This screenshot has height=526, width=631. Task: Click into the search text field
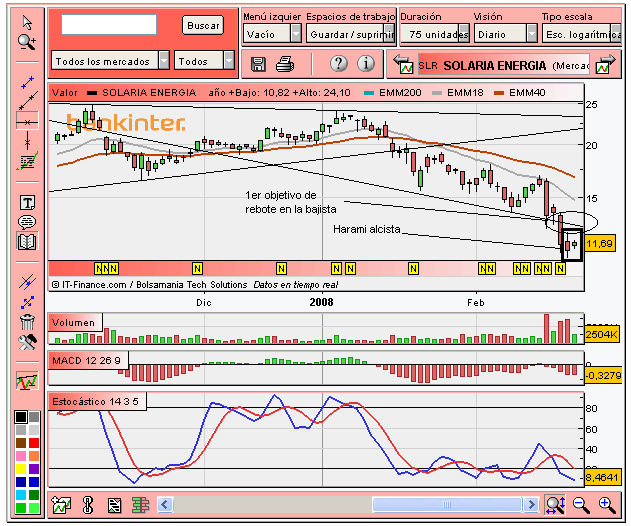[x=109, y=25]
